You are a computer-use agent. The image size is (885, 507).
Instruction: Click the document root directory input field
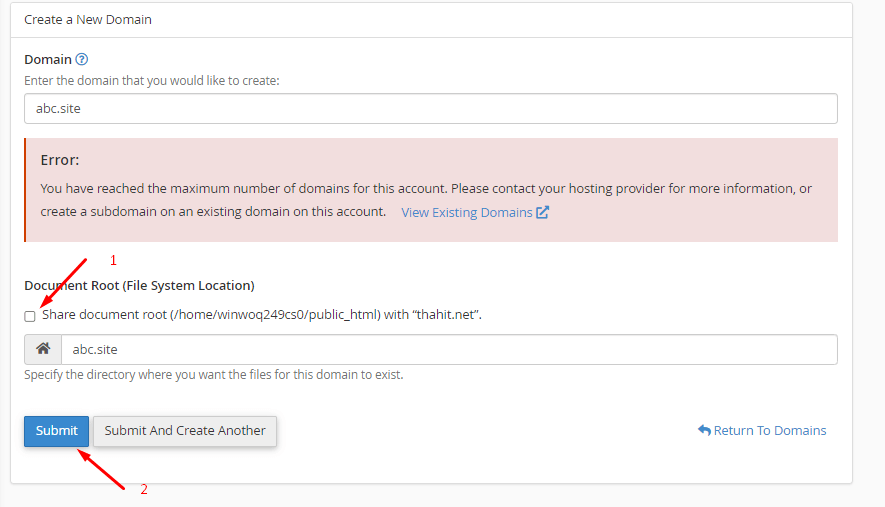coord(449,349)
